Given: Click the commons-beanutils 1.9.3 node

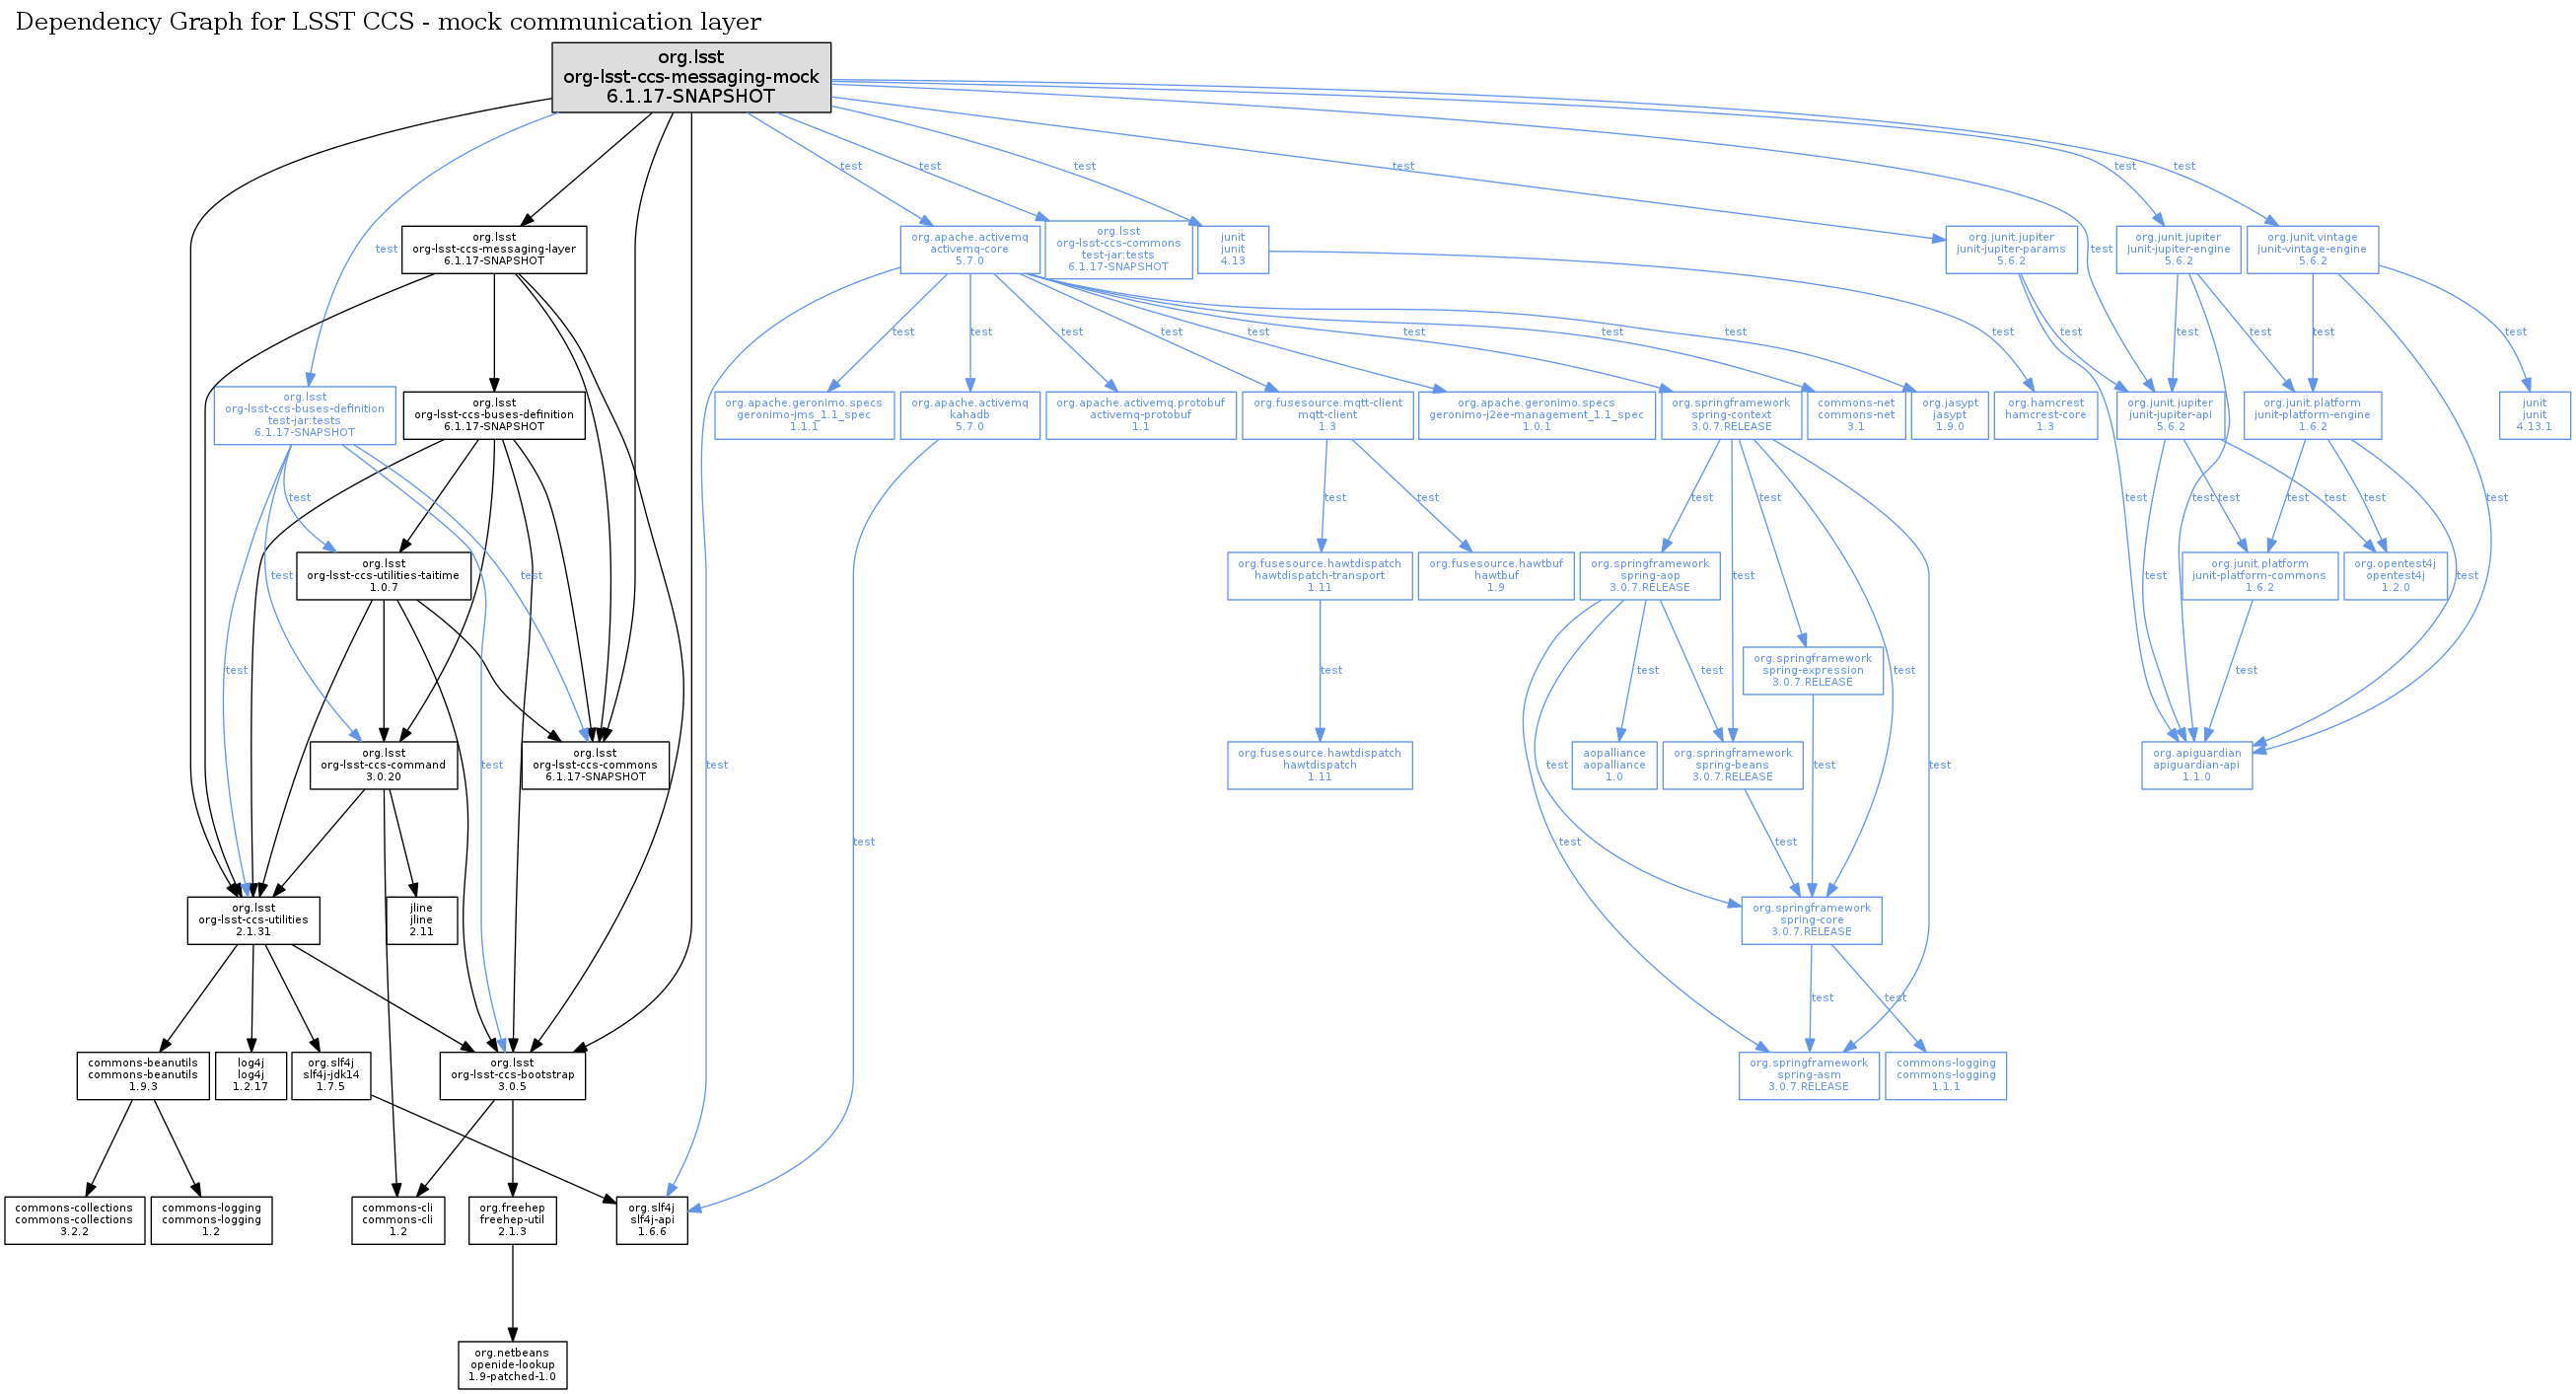Looking at the screenshot, I should tap(143, 1075).
